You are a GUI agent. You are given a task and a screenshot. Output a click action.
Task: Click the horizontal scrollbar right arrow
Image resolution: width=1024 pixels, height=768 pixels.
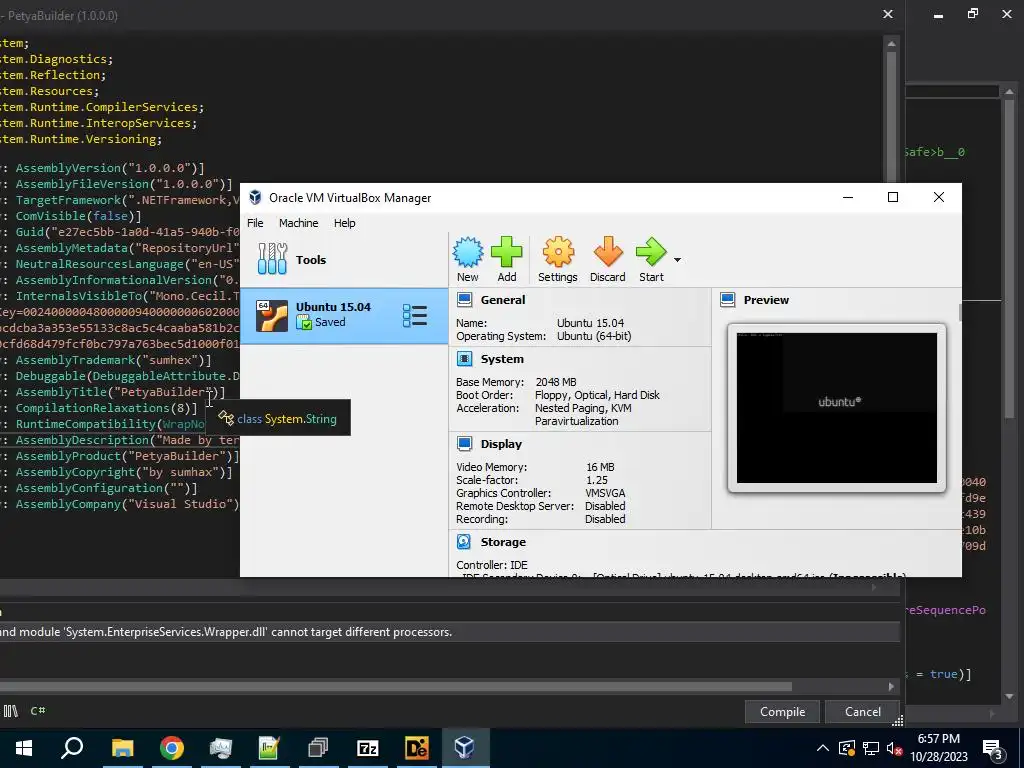tap(891, 686)
